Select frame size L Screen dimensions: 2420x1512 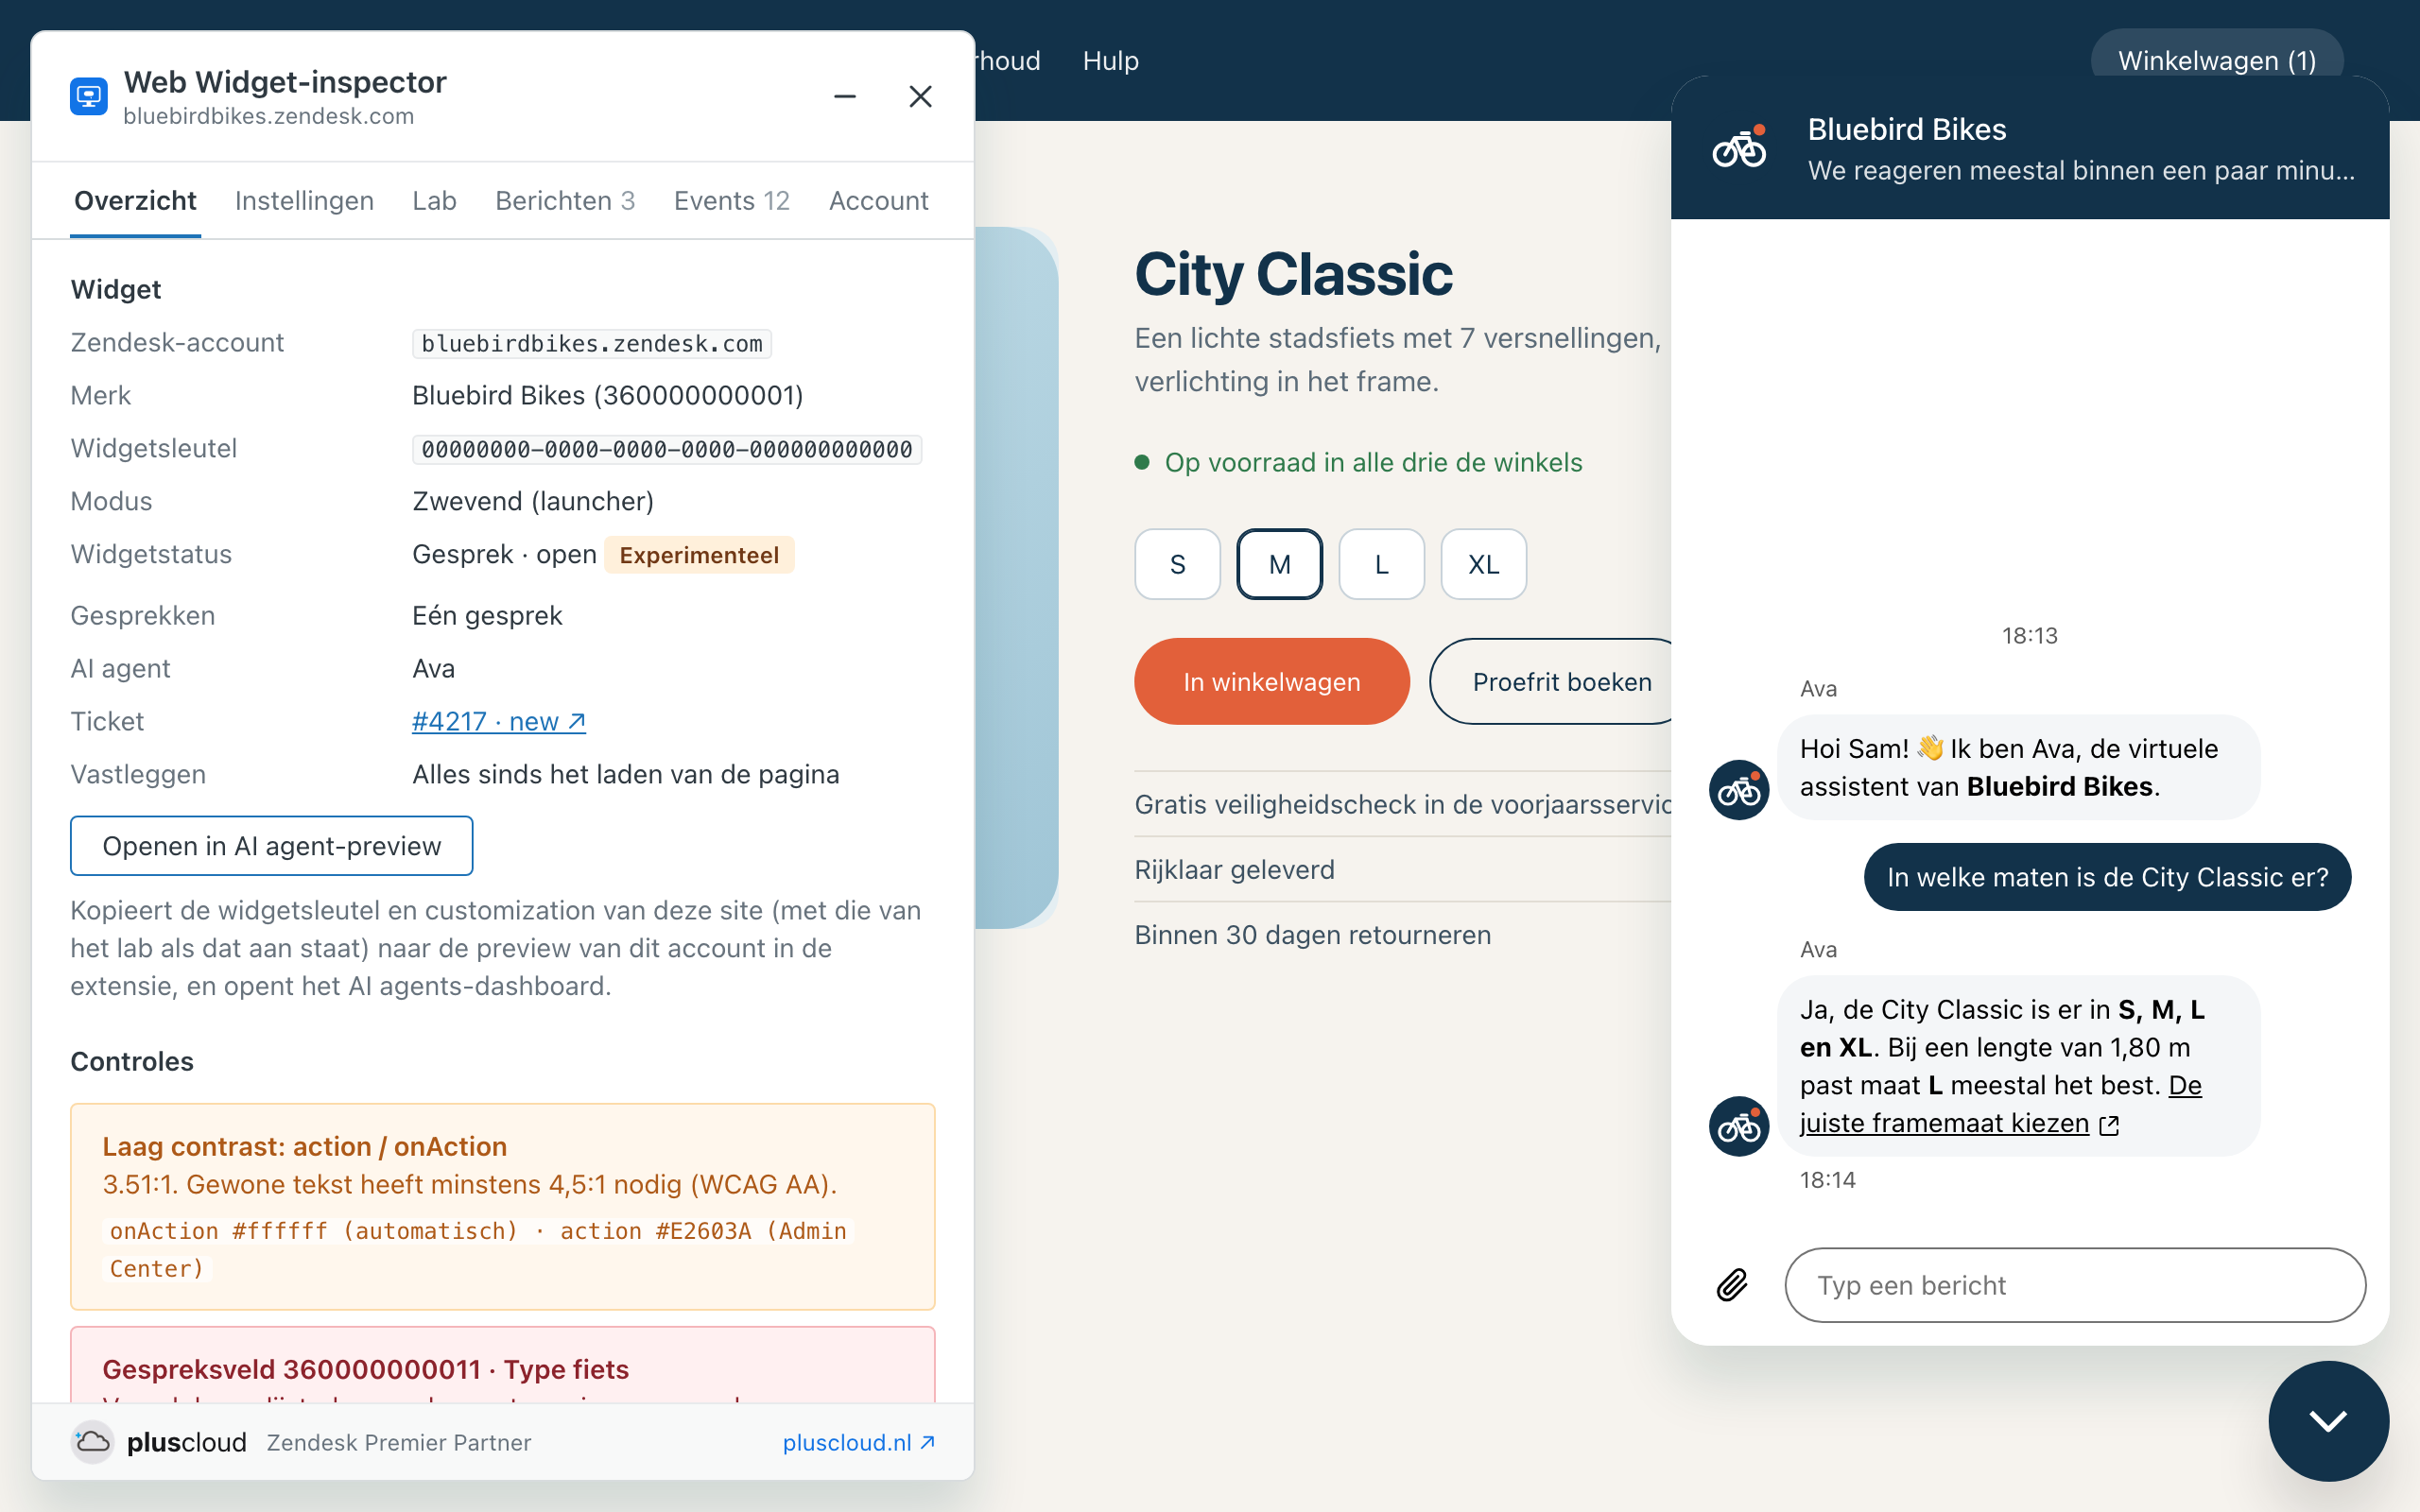tap(1381, 564)
